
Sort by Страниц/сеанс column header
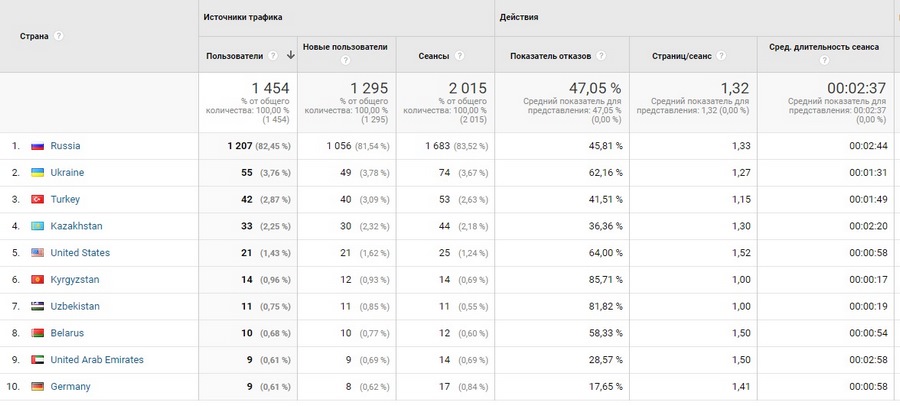681,56
